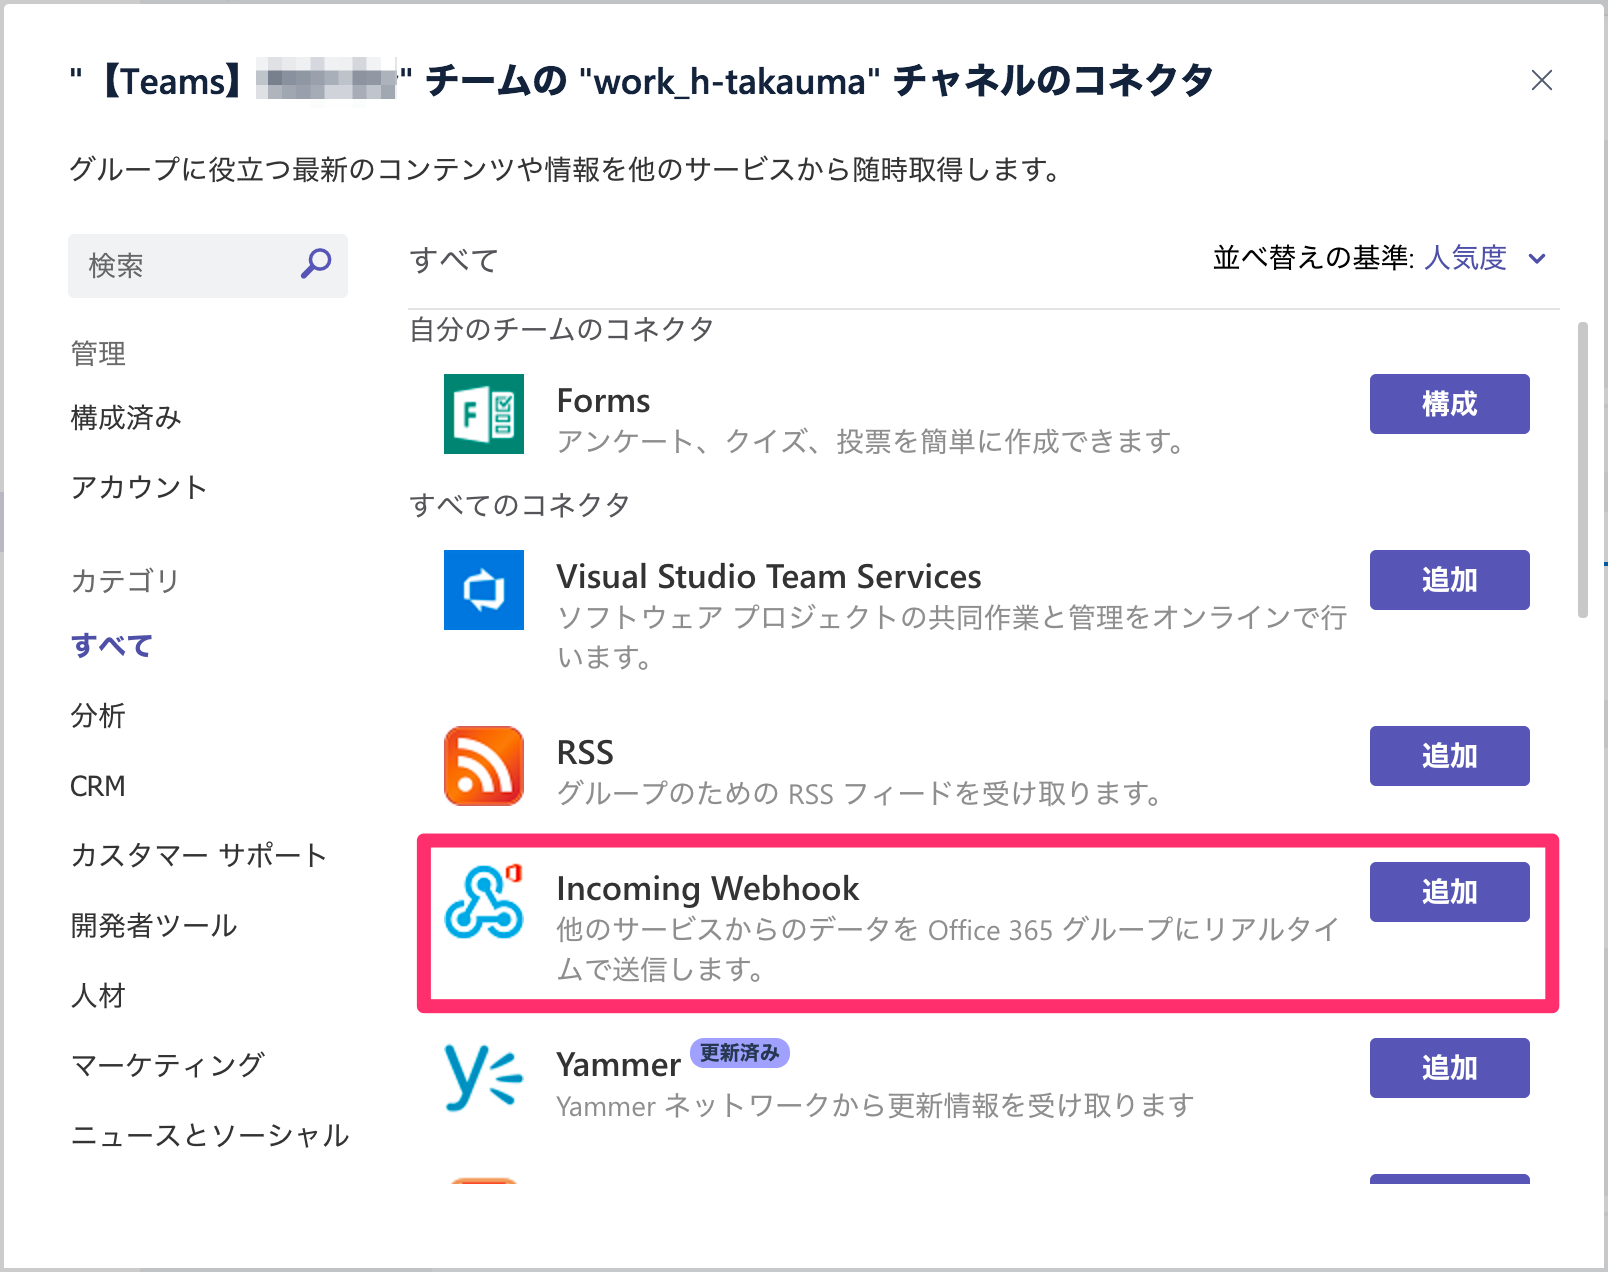
Task: Click the Yammer ネットワーク description text
Action: click(x=875, y=1105)
